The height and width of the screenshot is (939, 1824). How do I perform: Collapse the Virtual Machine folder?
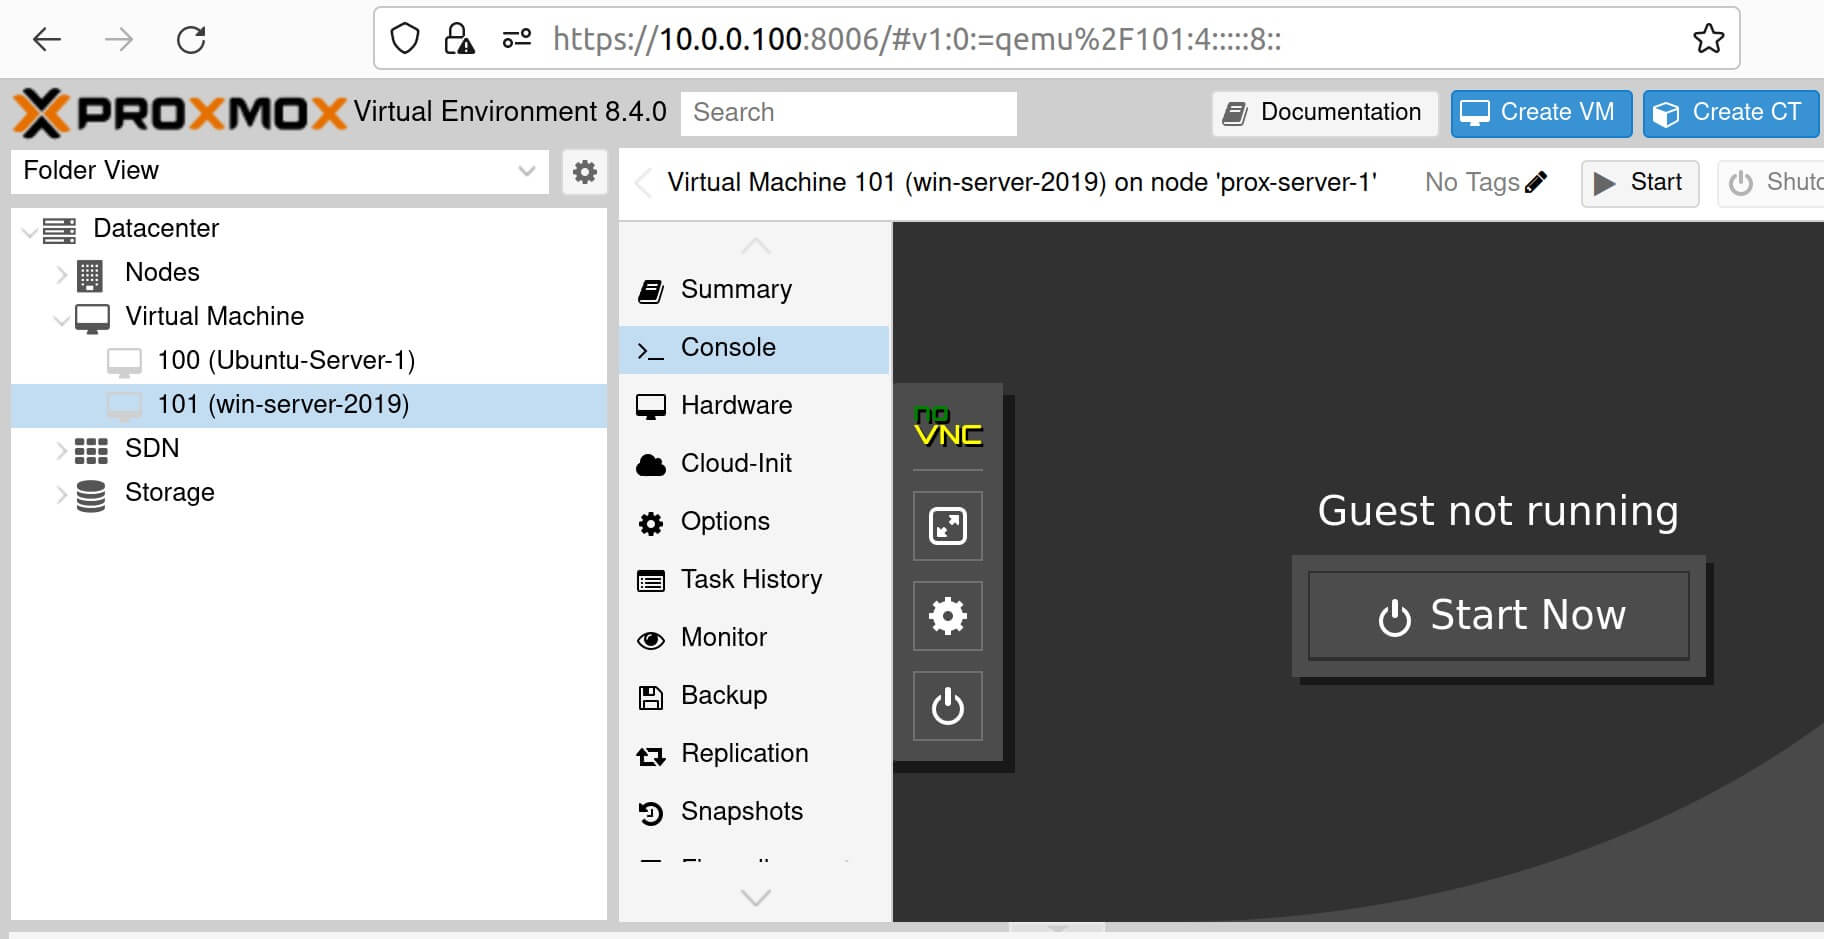[62, 319]
